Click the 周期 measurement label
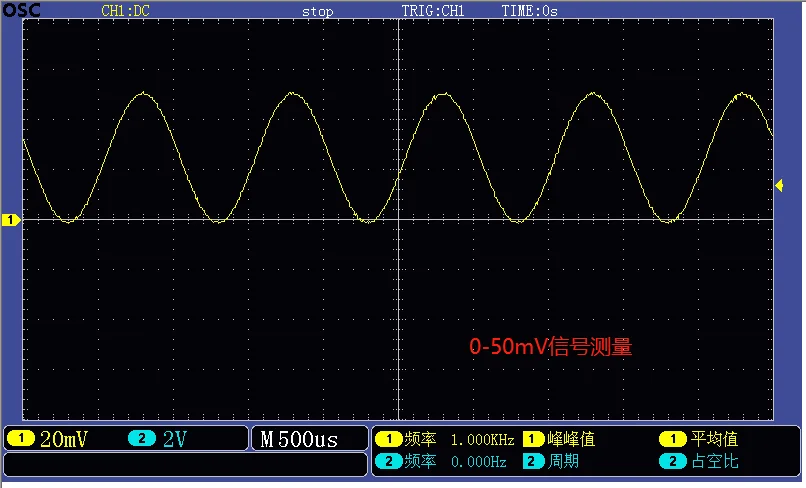 tap(563, 461)
